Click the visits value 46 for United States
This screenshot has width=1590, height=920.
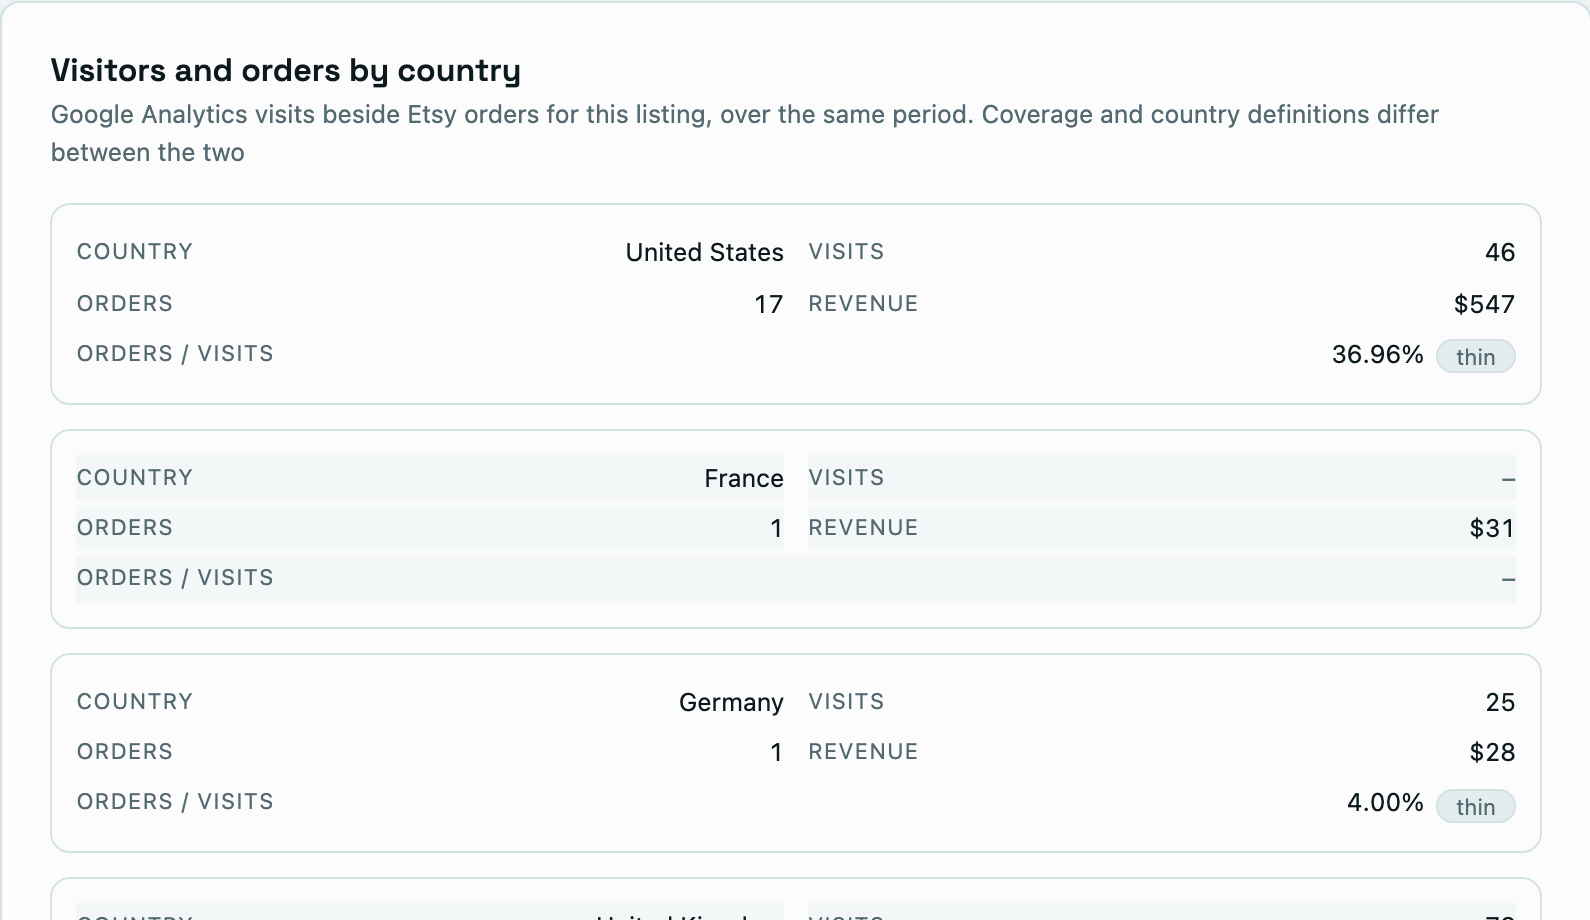(x=1500, y=253)
